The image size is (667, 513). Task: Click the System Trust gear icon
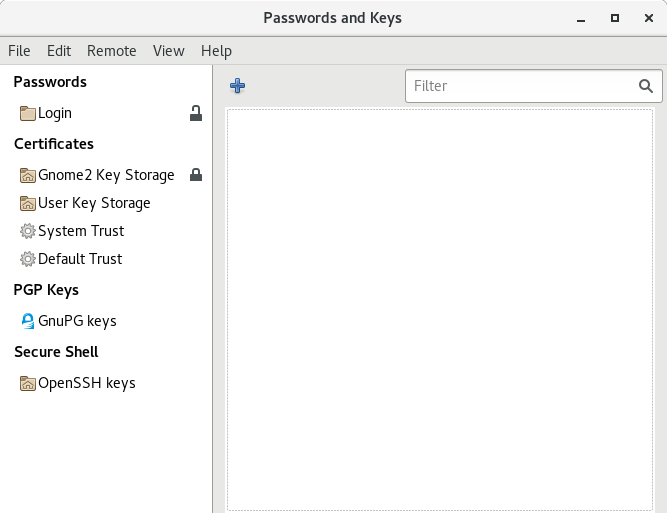[28, 232]
